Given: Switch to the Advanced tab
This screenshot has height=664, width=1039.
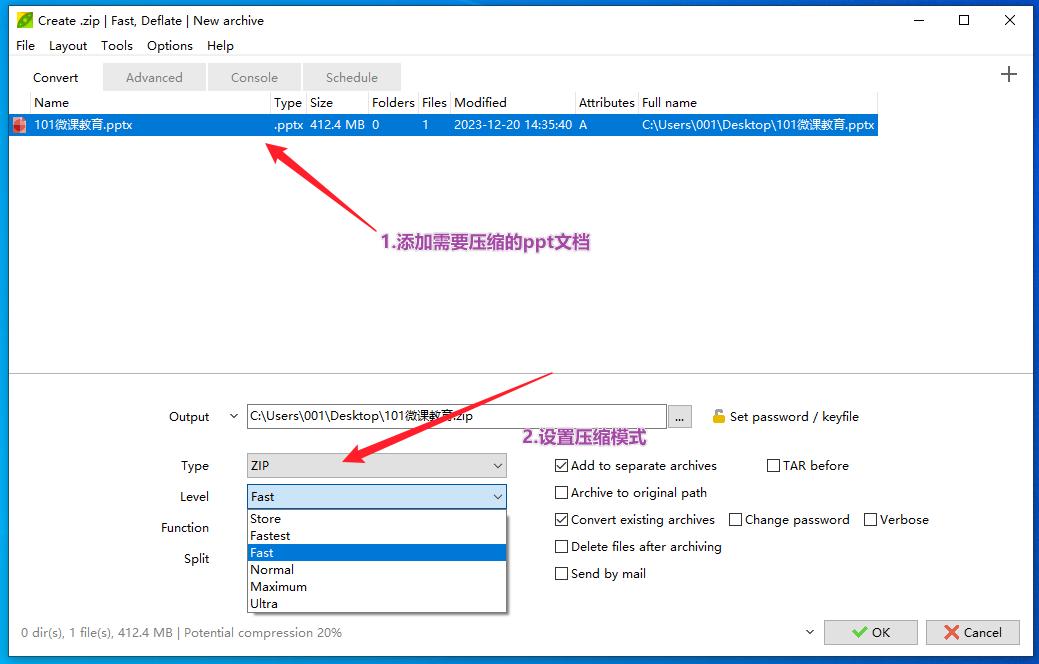Looking at the screenshot, I should tap(154, 78).
